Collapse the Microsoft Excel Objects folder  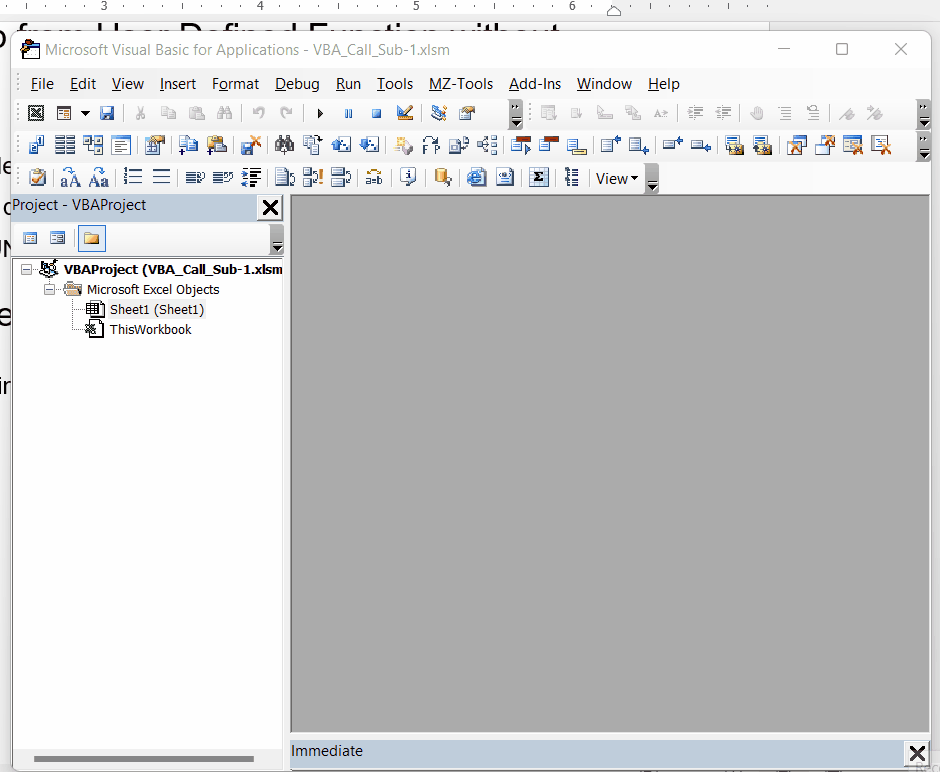tap(50, 289)
